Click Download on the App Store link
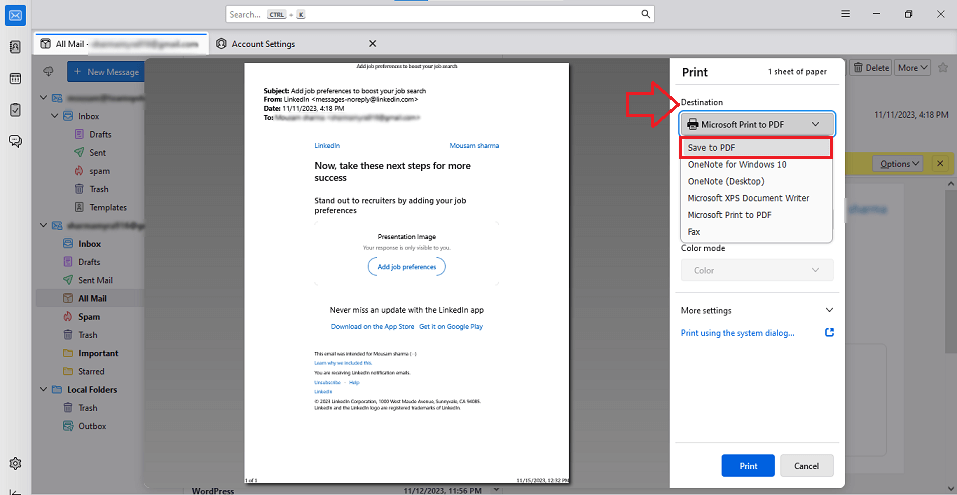The width and height of the screenshot is (957, 495). [372, 327]
